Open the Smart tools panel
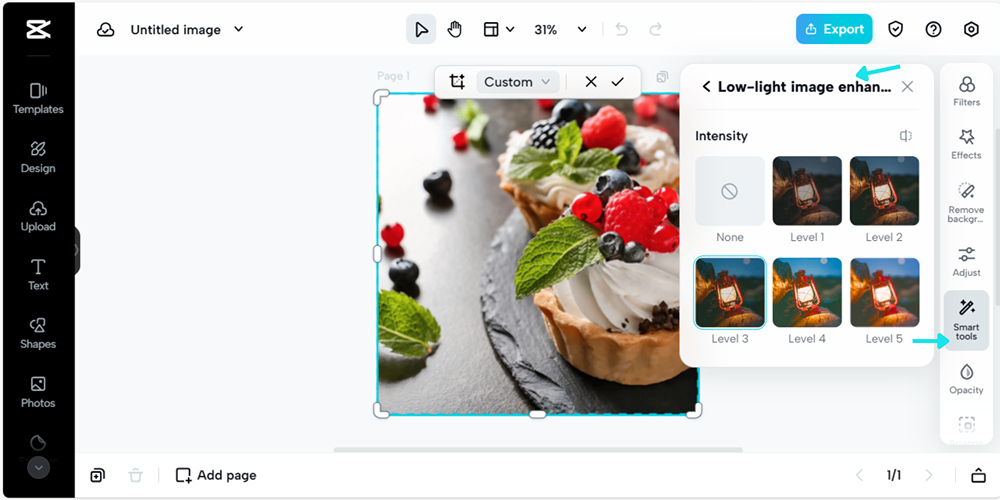 [x=966, y=320]
